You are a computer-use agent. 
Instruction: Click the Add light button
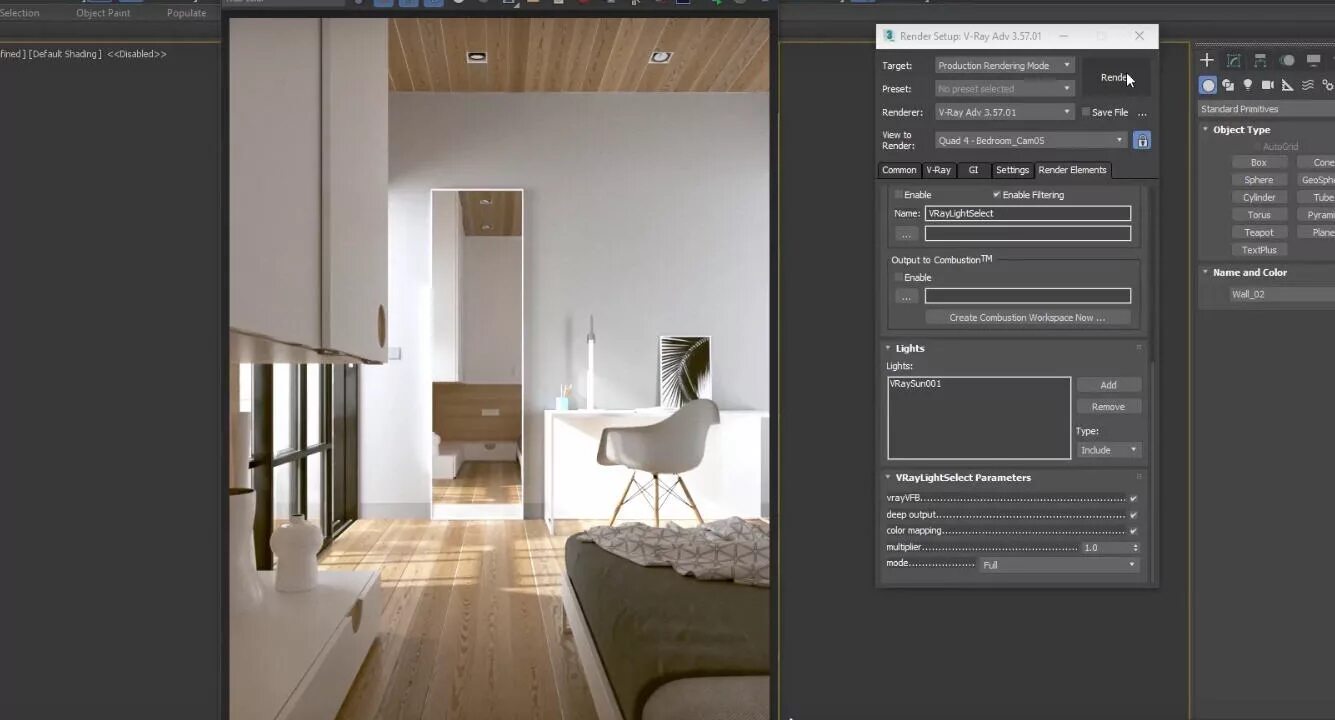pos(1108,385)
